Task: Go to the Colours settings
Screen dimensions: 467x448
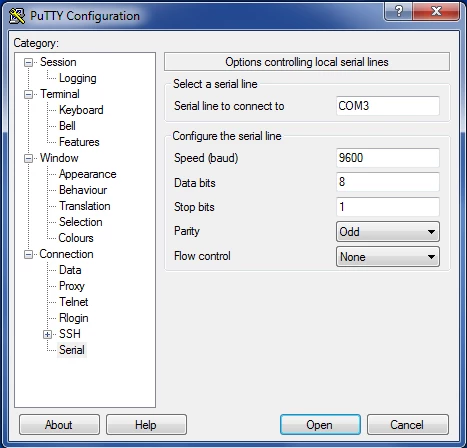Action: [x=76, y=238]
